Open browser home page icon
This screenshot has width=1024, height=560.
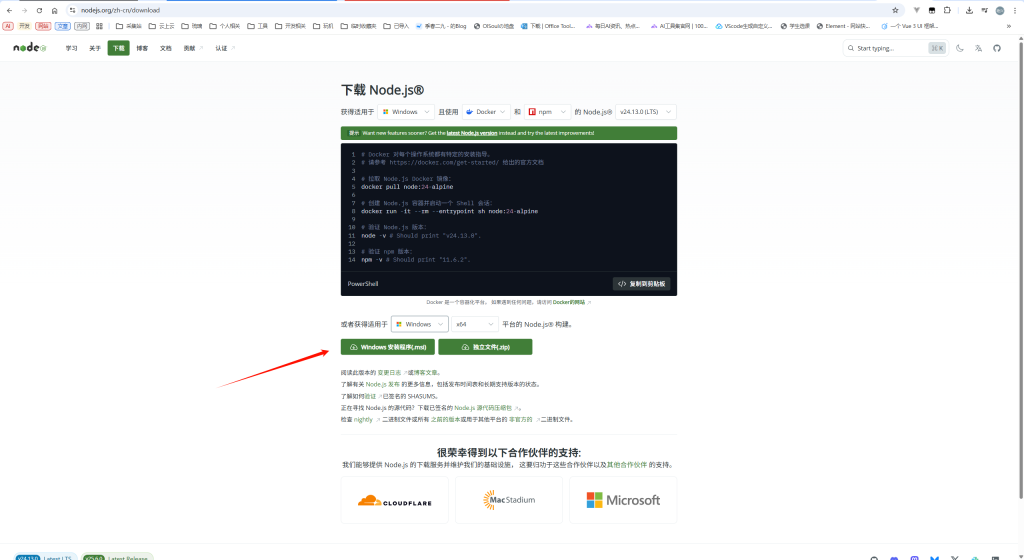point(54,10)
